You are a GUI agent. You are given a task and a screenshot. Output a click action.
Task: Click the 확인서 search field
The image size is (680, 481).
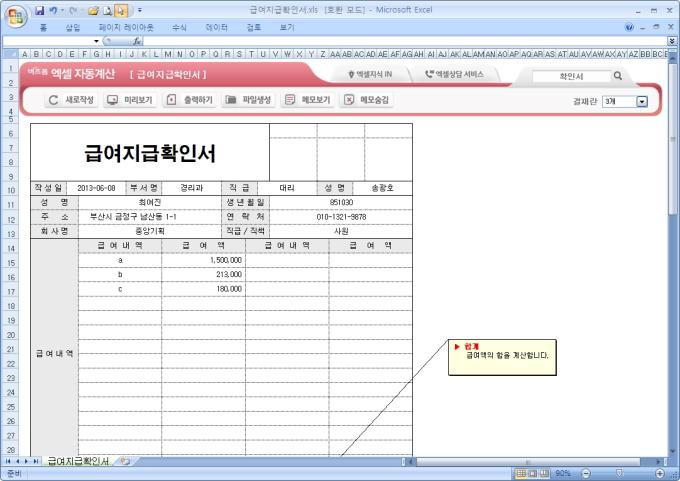tap(571, 76)
